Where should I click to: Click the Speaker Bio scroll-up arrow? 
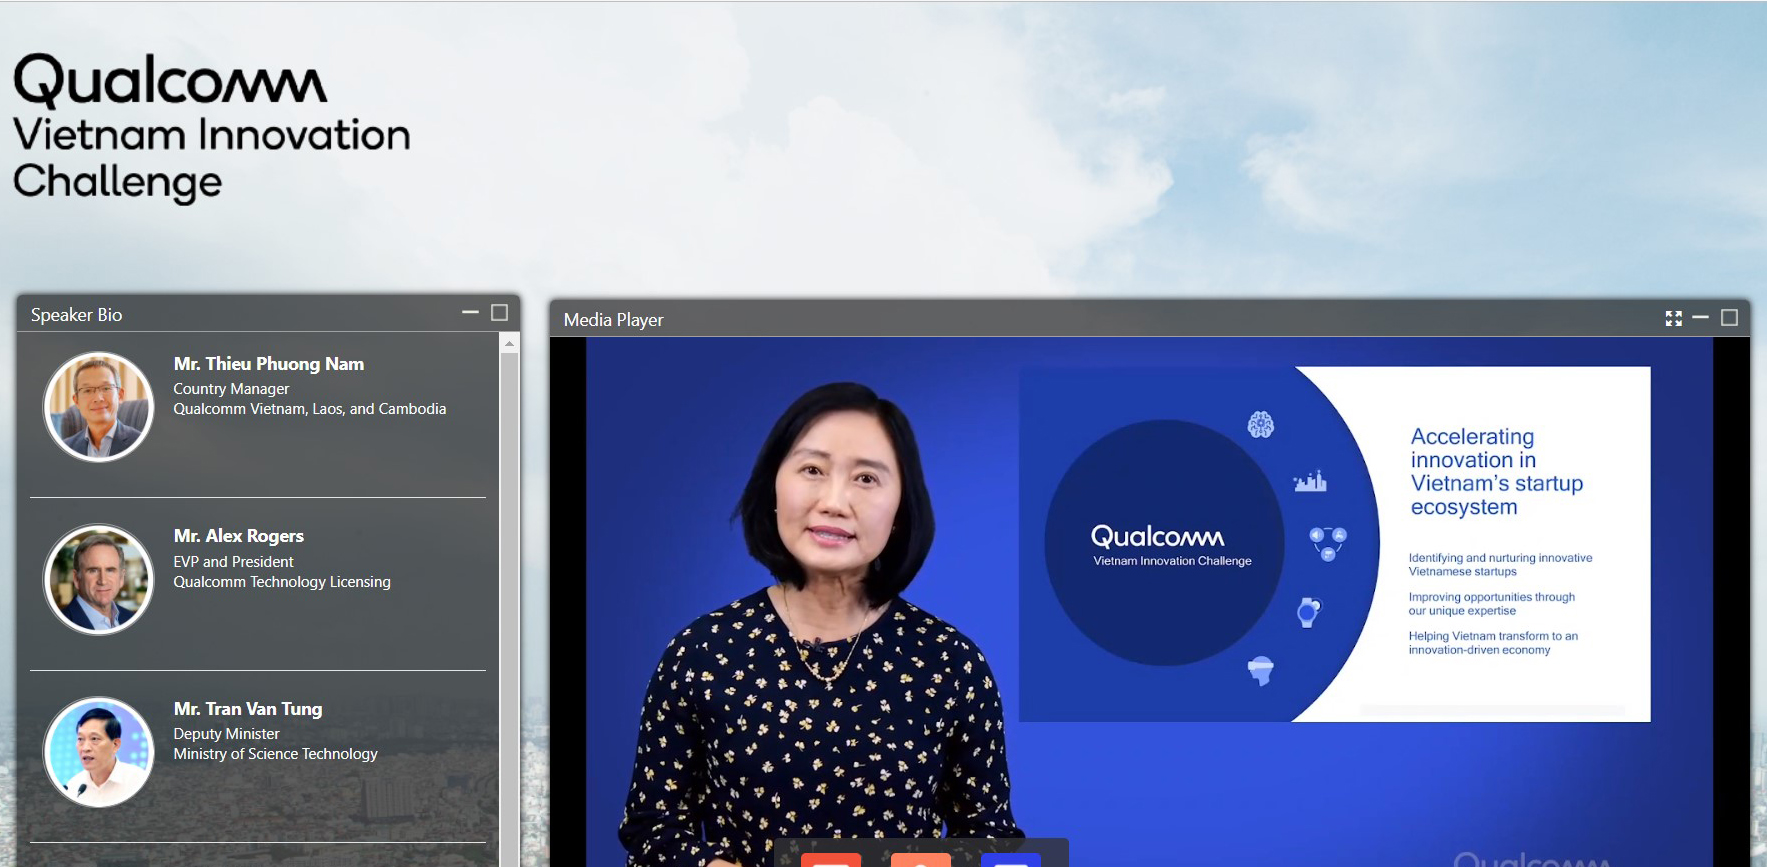coord(509,343)
